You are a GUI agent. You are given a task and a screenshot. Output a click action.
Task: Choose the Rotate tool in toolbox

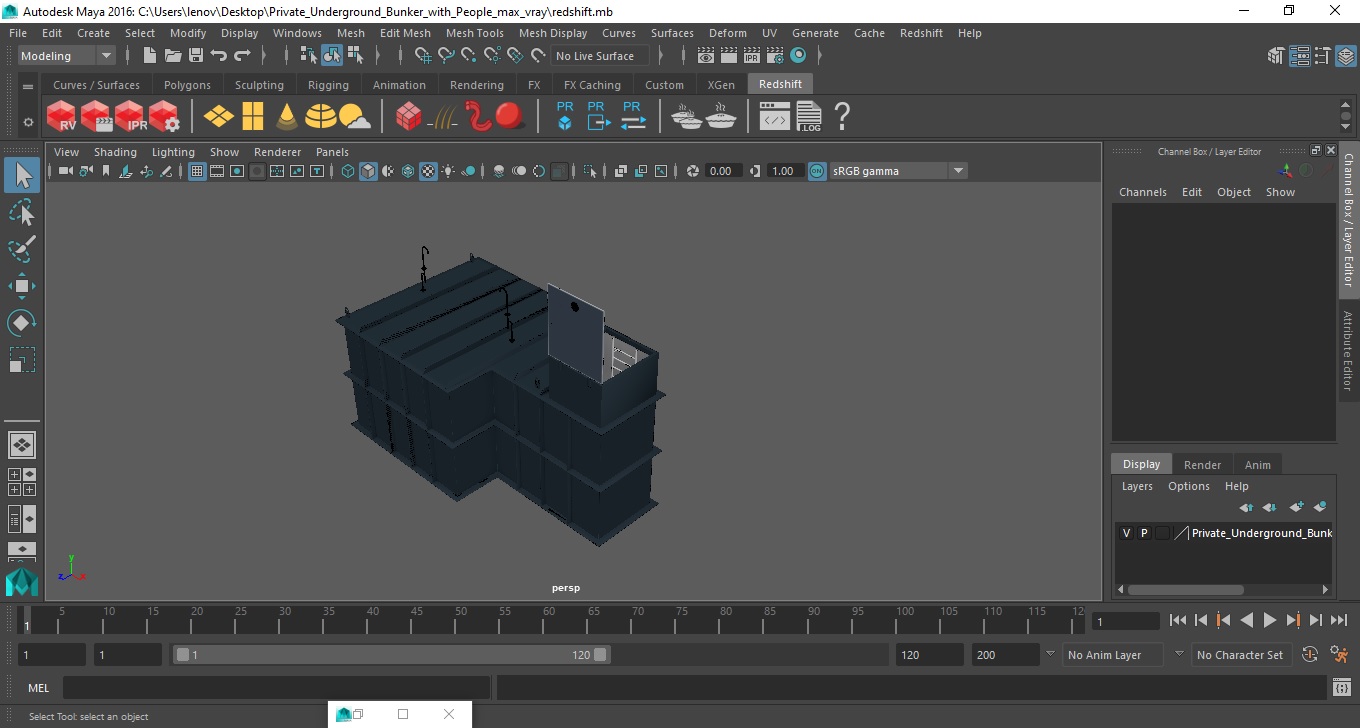click(x=22, y=322)
